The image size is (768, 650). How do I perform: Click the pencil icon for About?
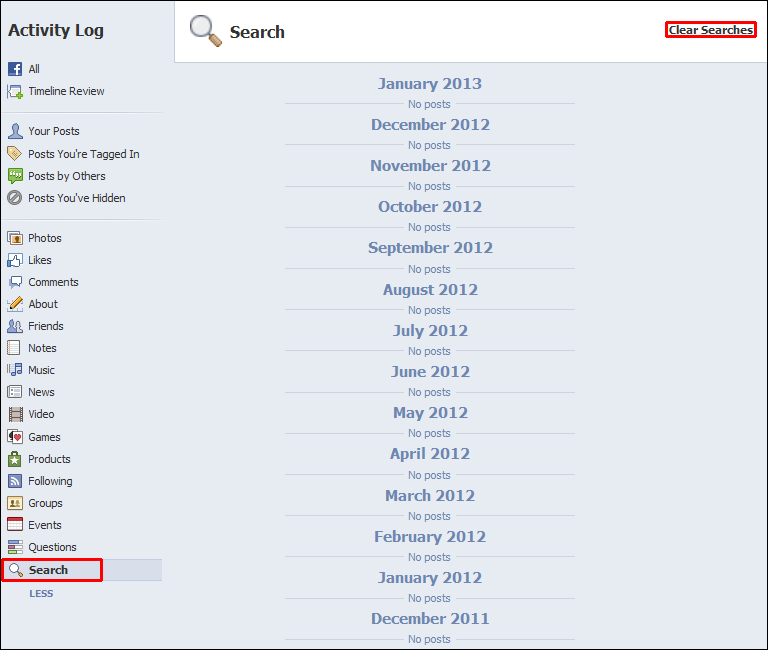click(x=15, y=304)
